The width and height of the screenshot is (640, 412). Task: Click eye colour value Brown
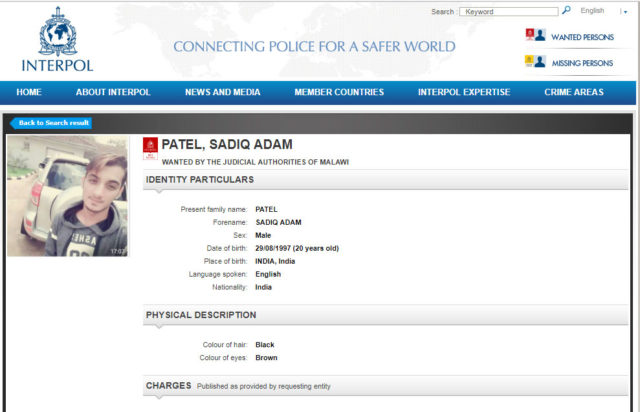tap(266, 358)
